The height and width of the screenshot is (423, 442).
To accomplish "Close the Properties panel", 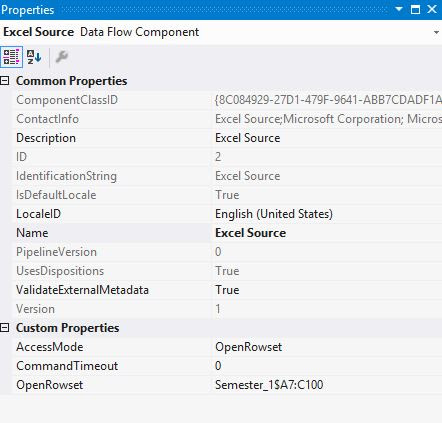I will 432,9.
